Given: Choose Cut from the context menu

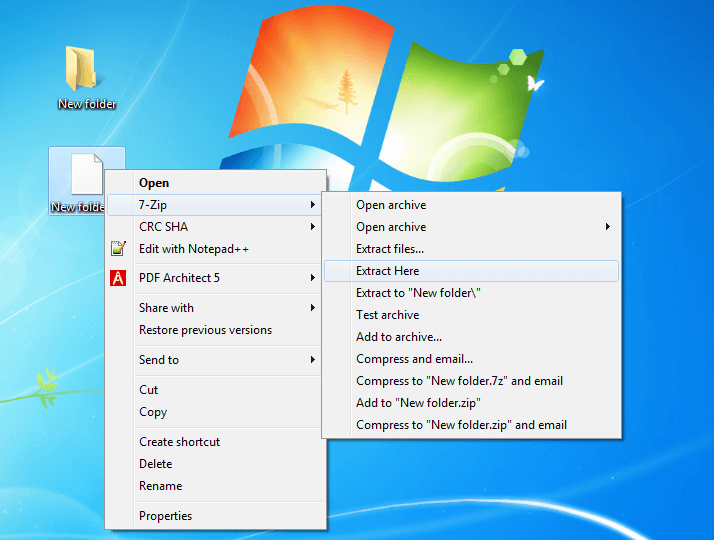Looking at the screenshot, I should tap(216, 390).
